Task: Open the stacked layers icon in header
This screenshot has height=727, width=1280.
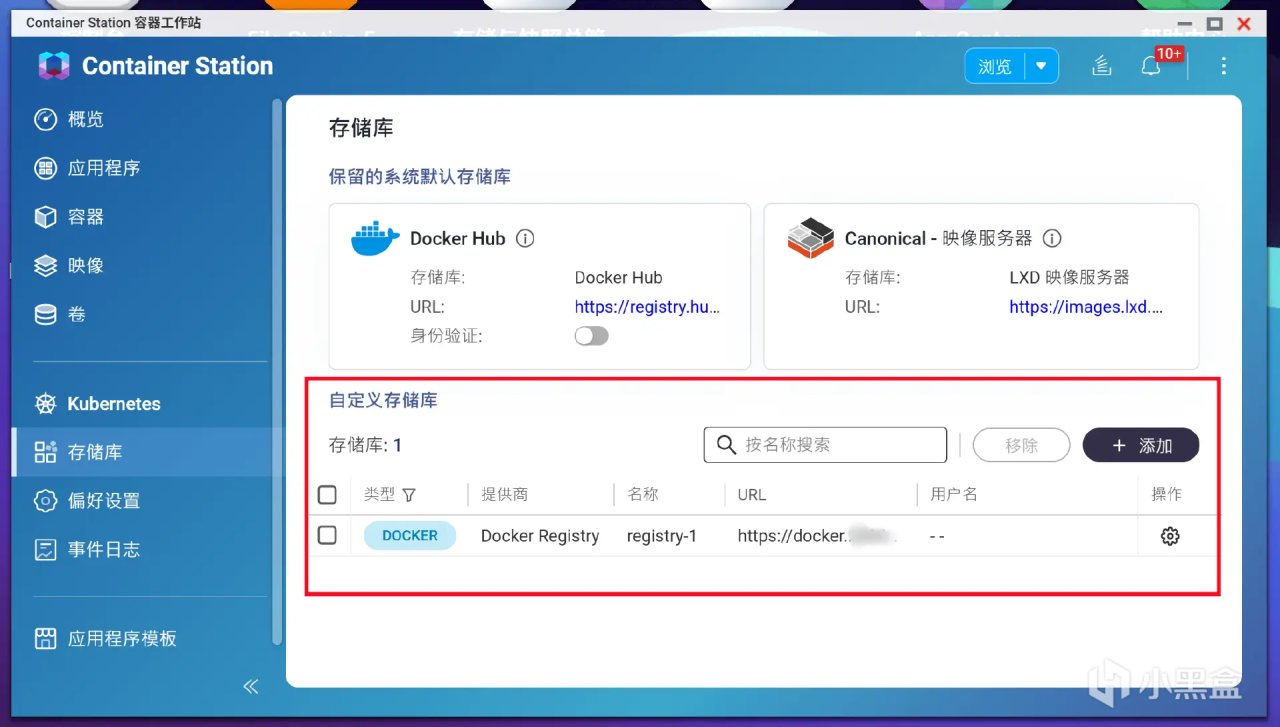Action: pos(1101,66)
